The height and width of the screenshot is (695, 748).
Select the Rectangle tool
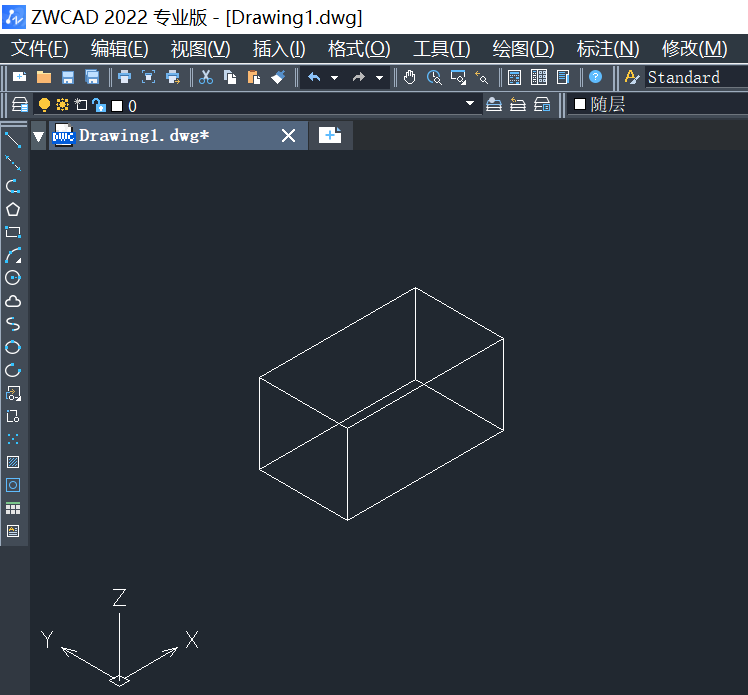click(13, 232)
